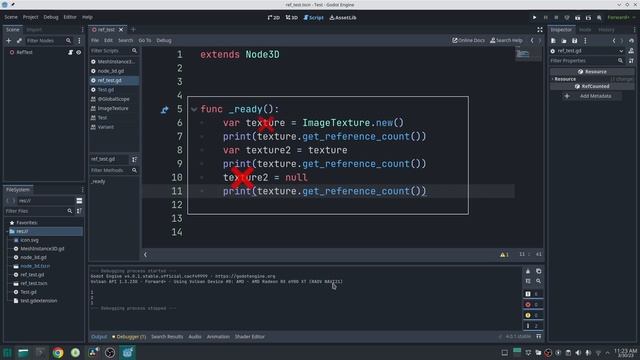Open the AssetLib workspace

coord(343,18)
